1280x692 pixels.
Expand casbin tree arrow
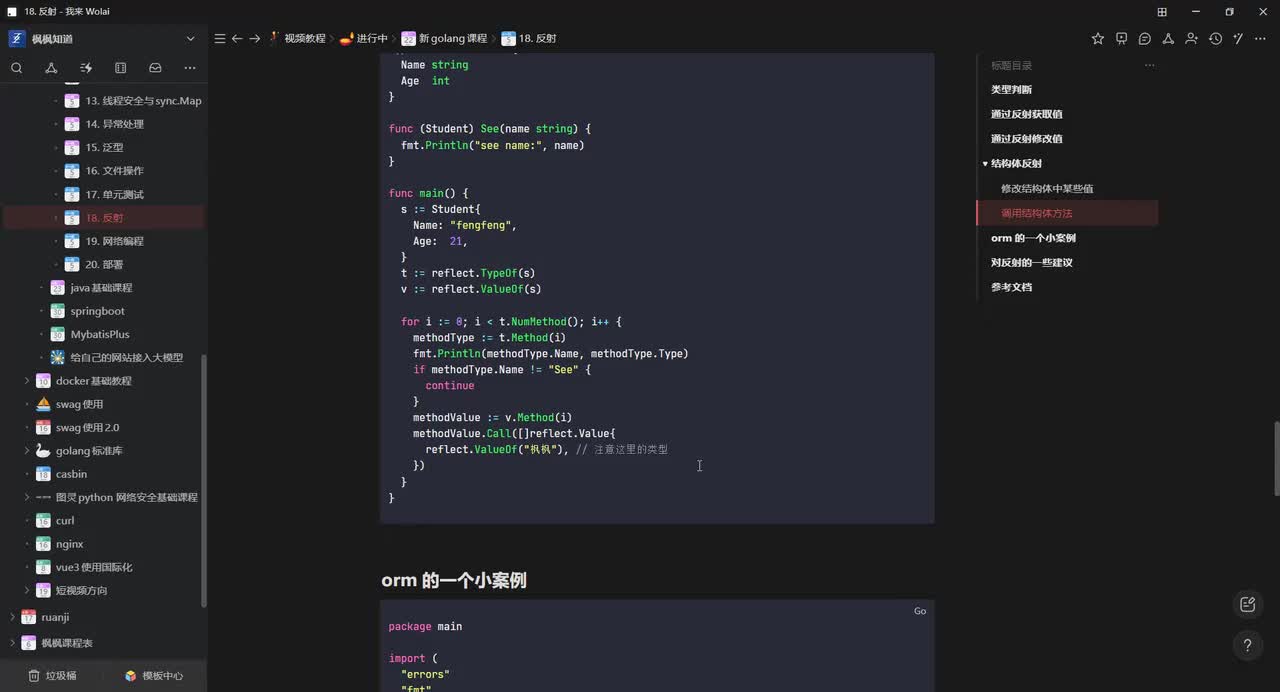[27, 474]
